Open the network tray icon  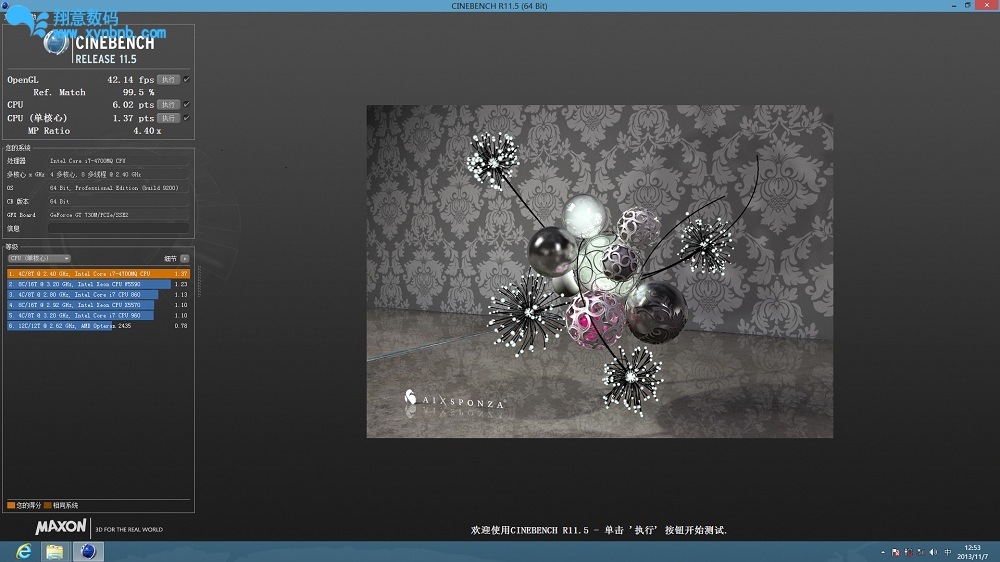click(921, 552)
